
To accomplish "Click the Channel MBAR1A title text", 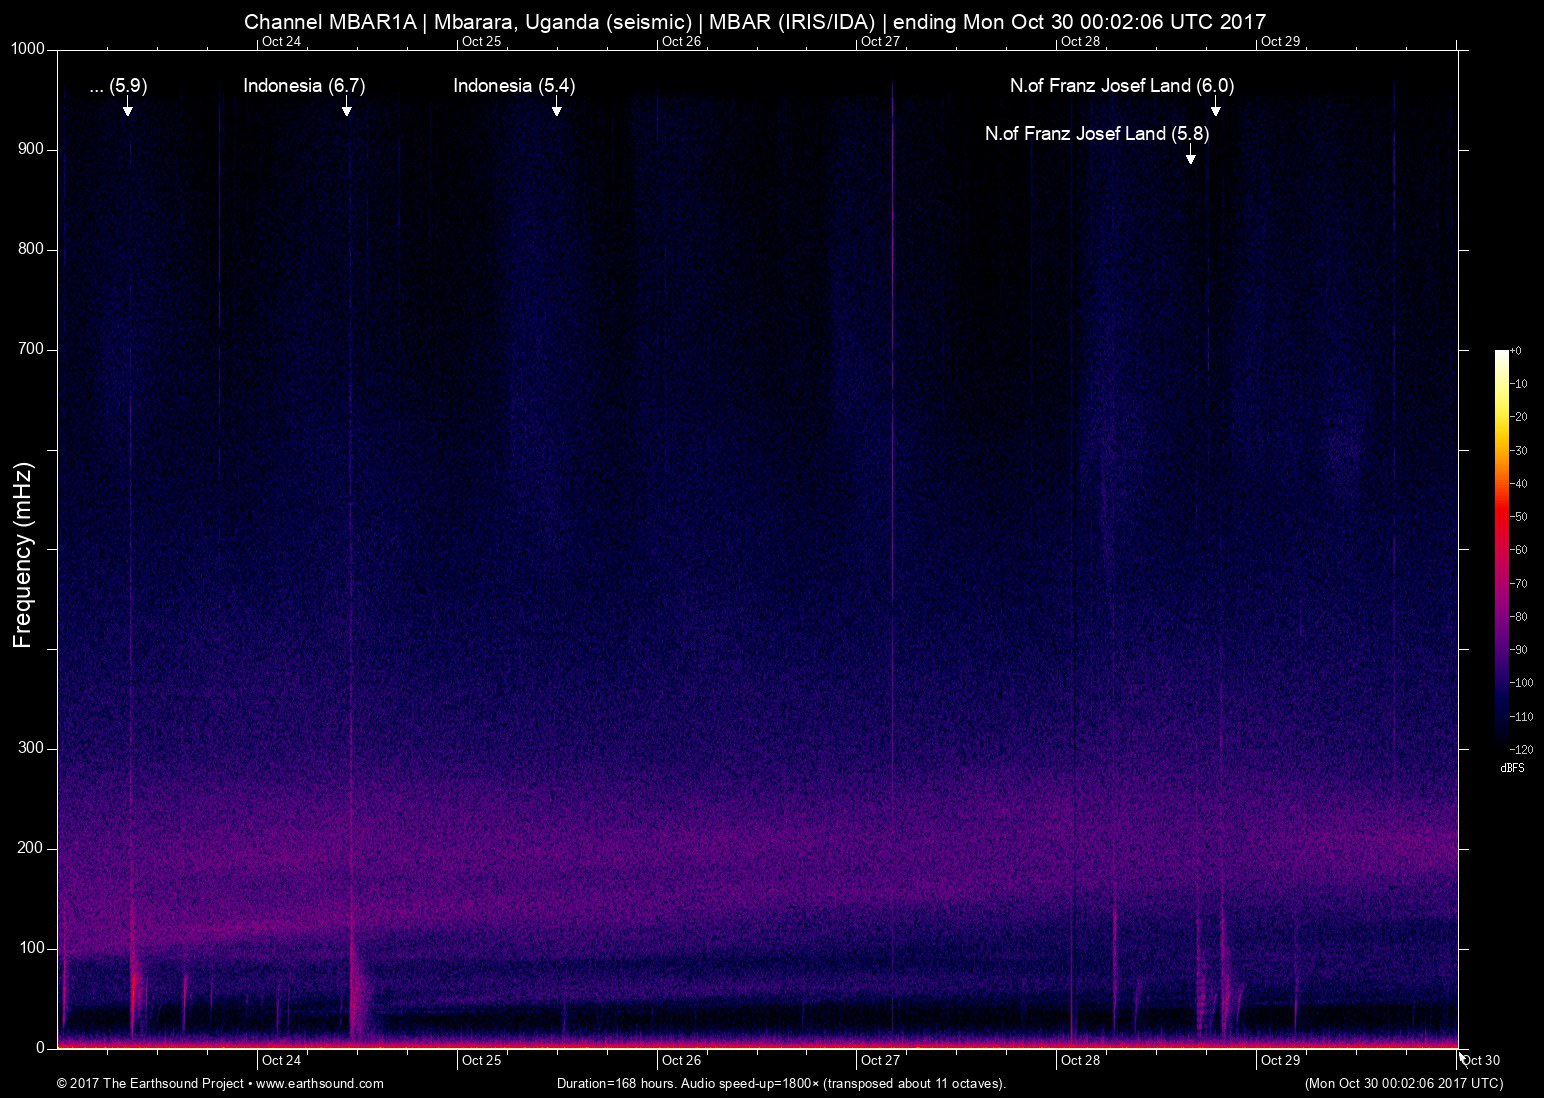I will pyautogui.click(x=329, y=21).
